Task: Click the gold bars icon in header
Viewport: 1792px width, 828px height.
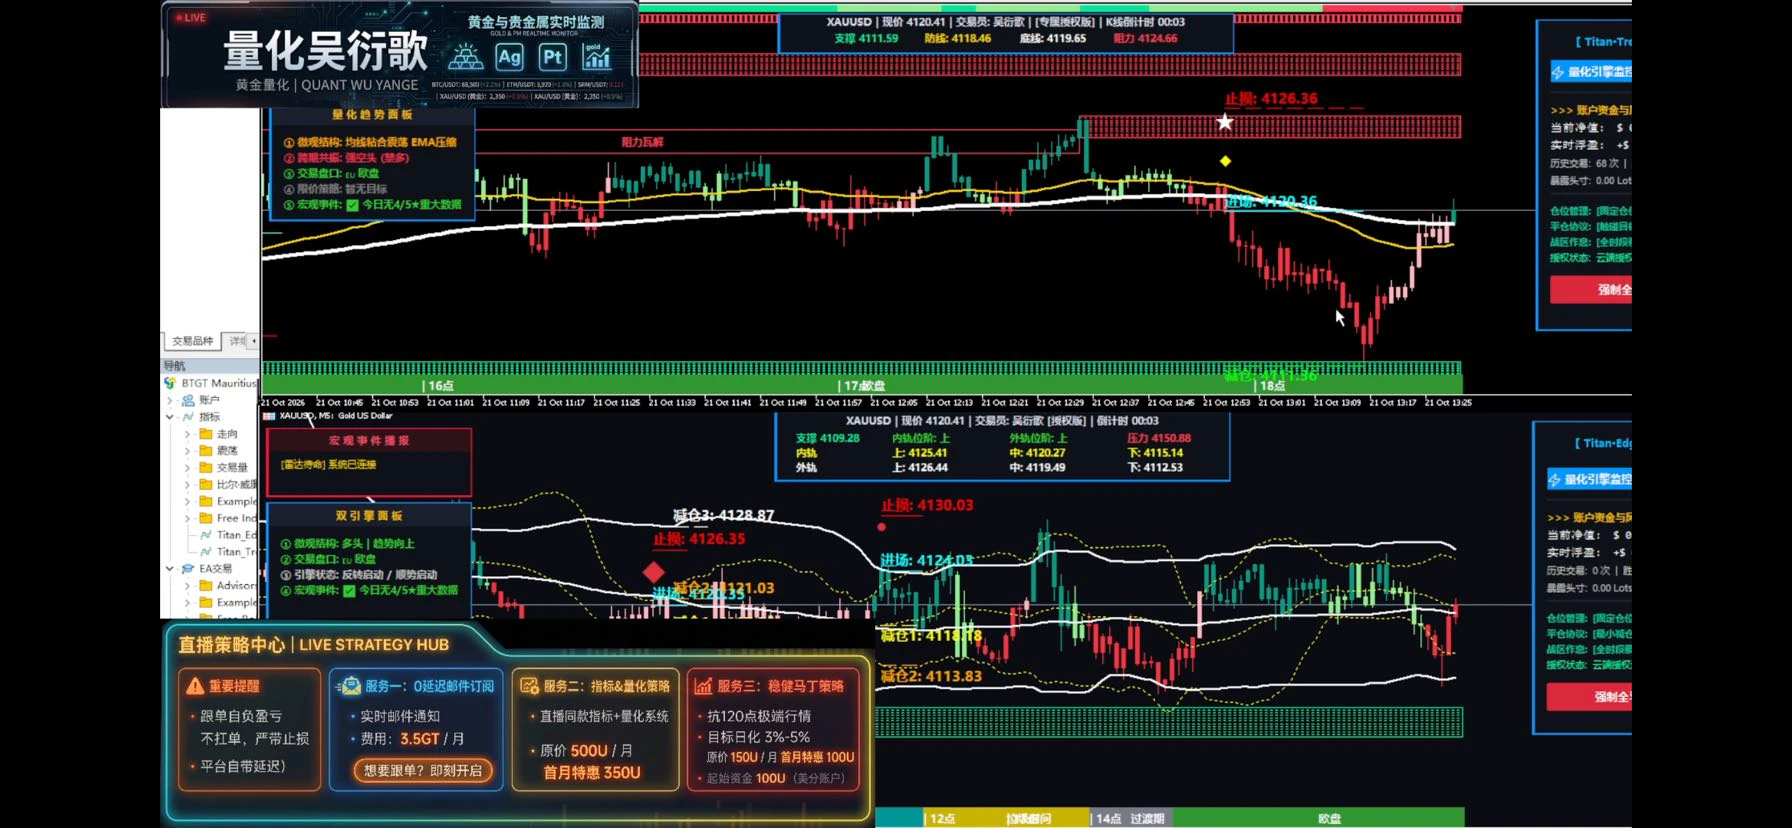Action: tap(466, 57)
